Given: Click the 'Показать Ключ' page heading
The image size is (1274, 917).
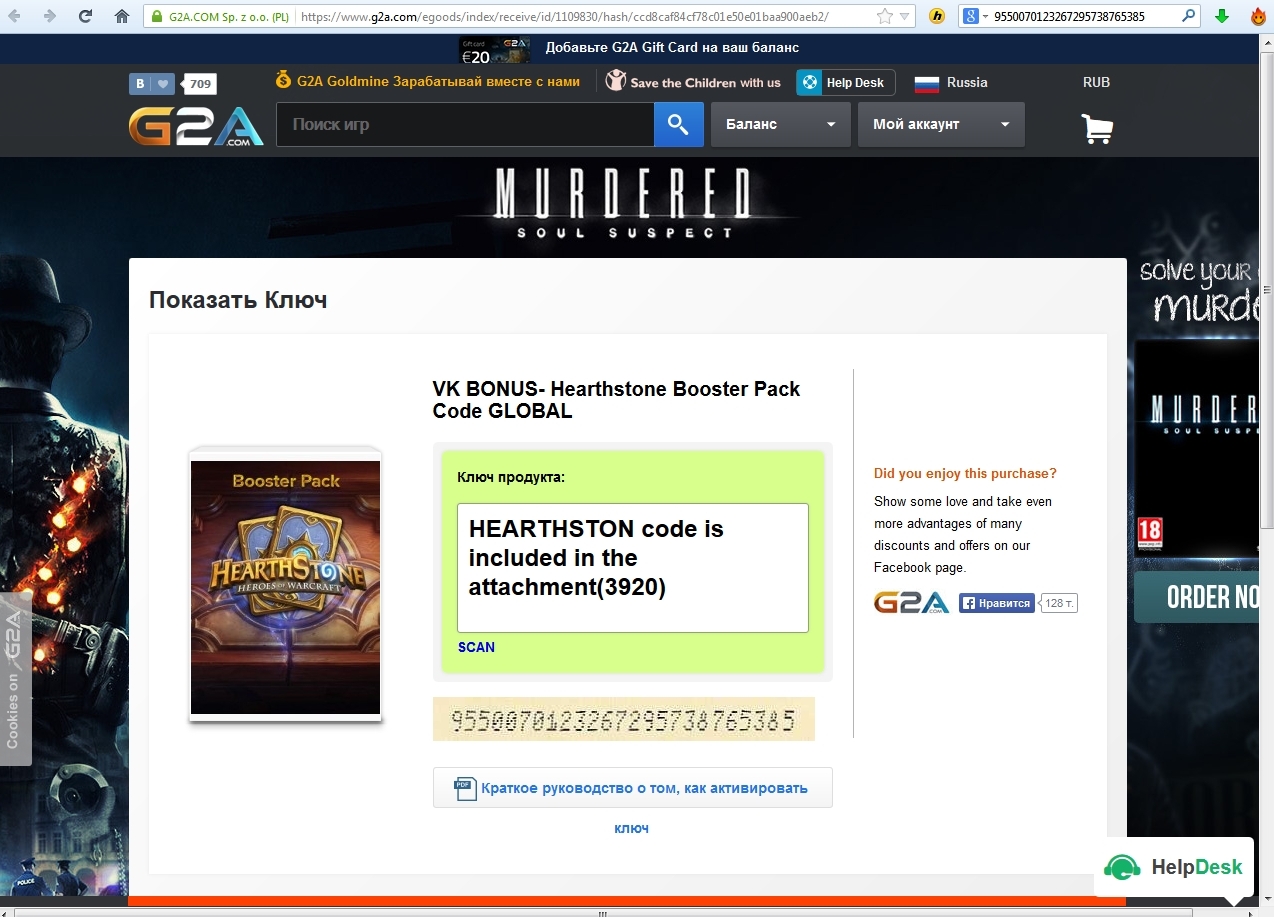Looking at the screenshot, I should pyautogui.click(x=238, y=299).
